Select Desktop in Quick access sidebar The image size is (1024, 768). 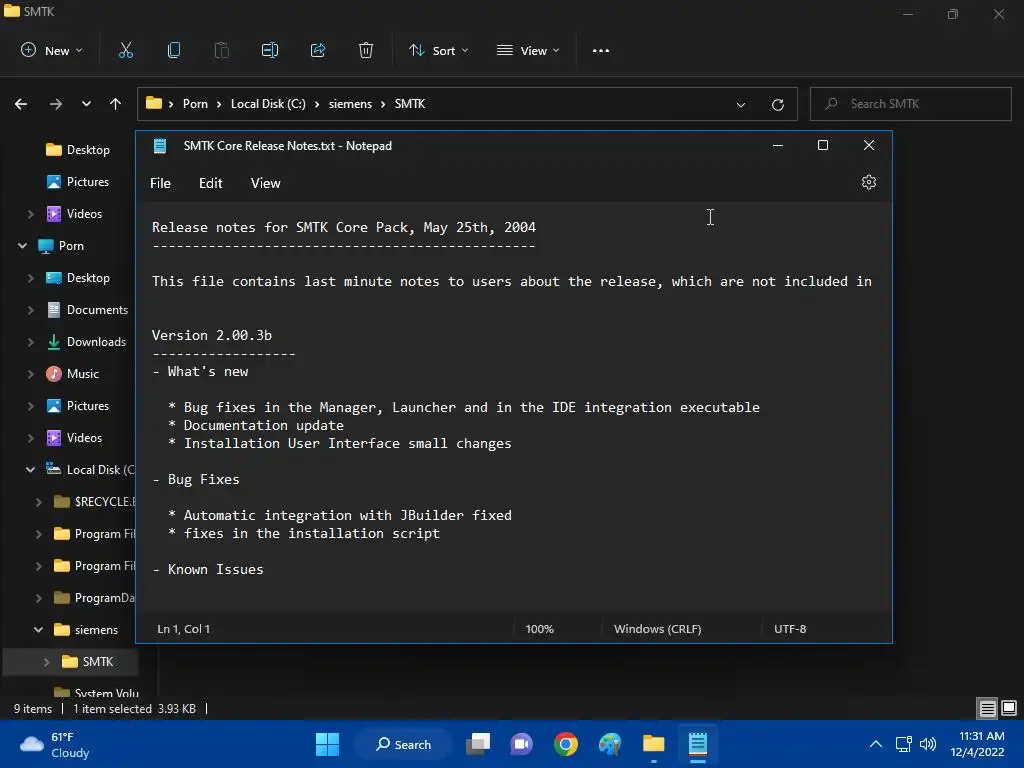click(x=77, y=150)
